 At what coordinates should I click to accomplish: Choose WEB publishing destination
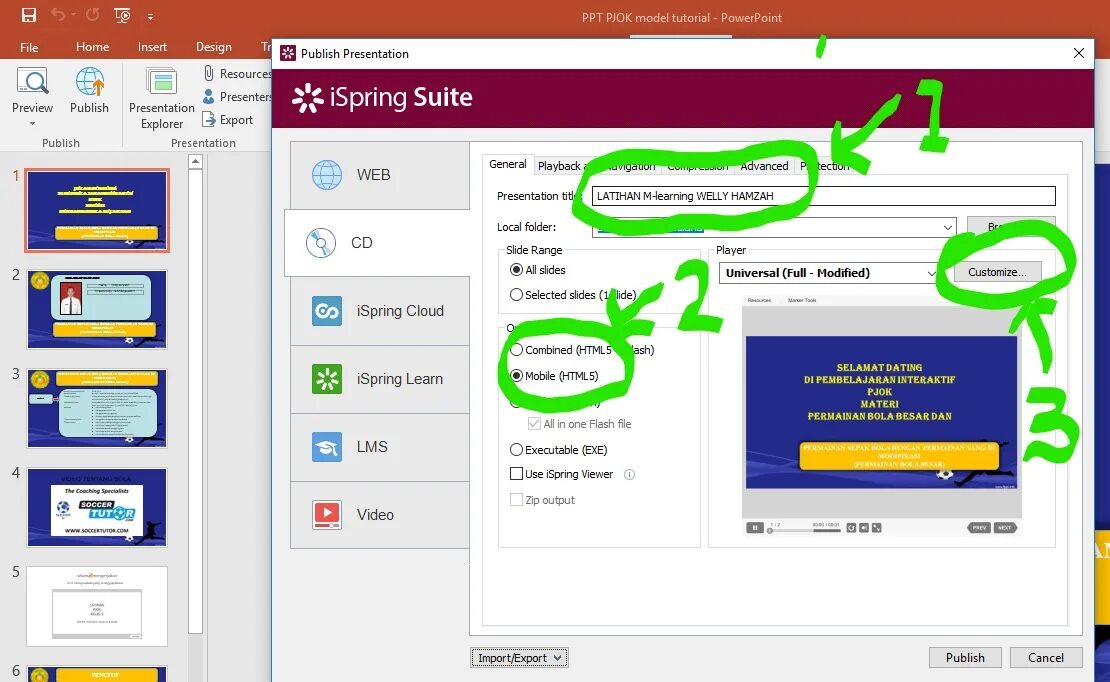point(379,175)
